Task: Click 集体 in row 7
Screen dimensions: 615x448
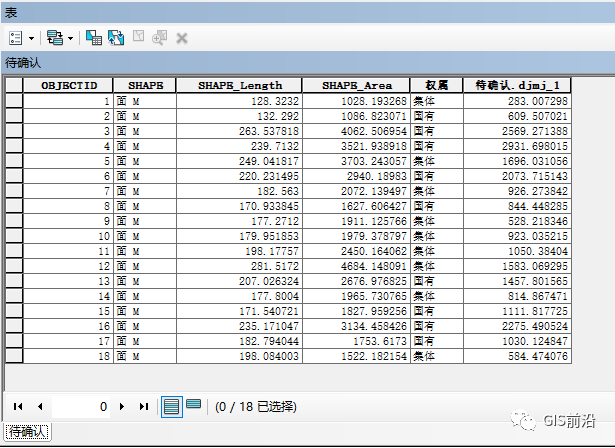Action: (x=424, y=191)
